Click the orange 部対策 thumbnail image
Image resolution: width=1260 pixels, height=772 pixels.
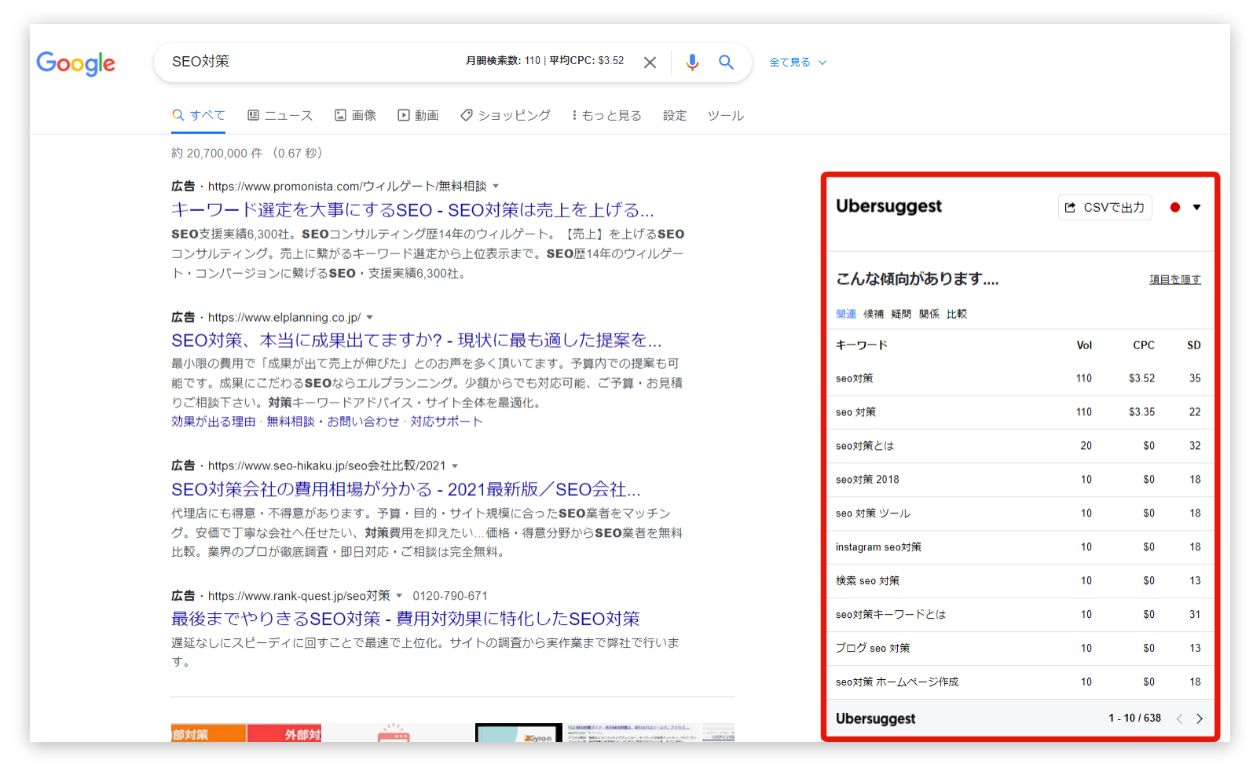point(208,733)
